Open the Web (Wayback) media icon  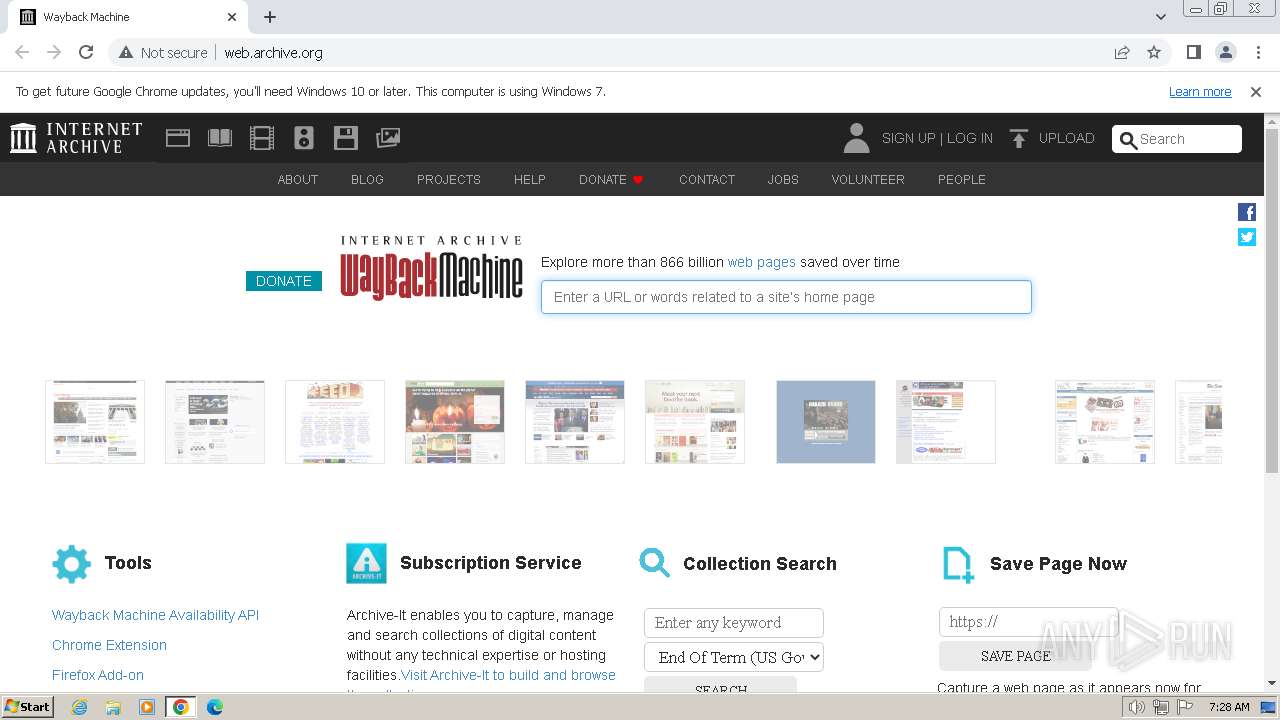(178, 138)
